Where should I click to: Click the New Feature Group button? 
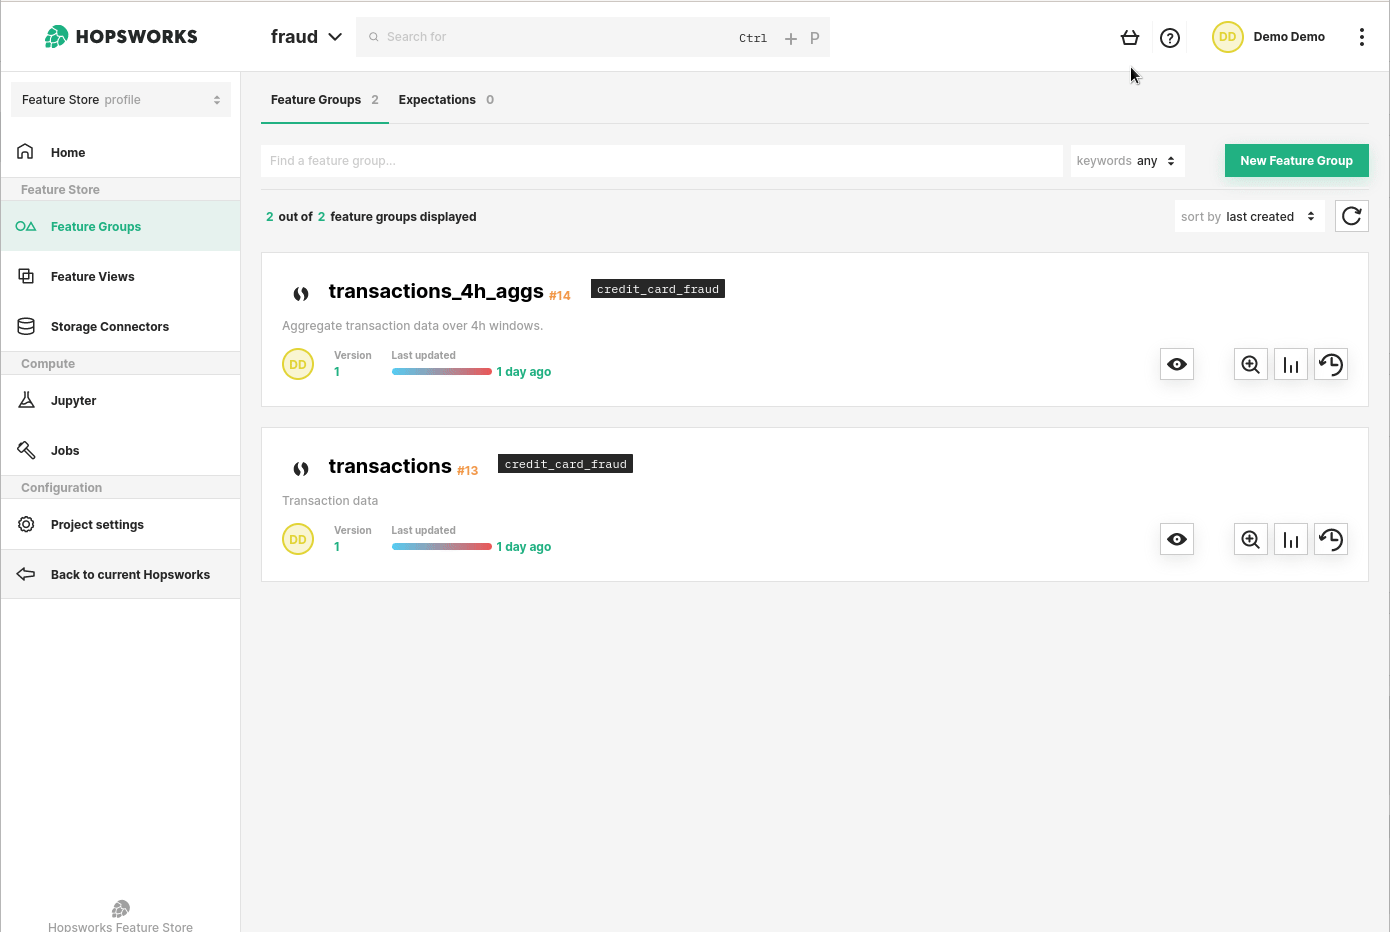pyautogui.click(x=1296, y=160)
